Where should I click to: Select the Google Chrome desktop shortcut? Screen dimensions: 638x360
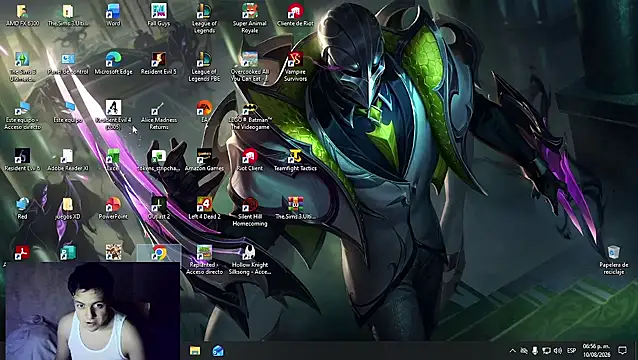[159, 253]
